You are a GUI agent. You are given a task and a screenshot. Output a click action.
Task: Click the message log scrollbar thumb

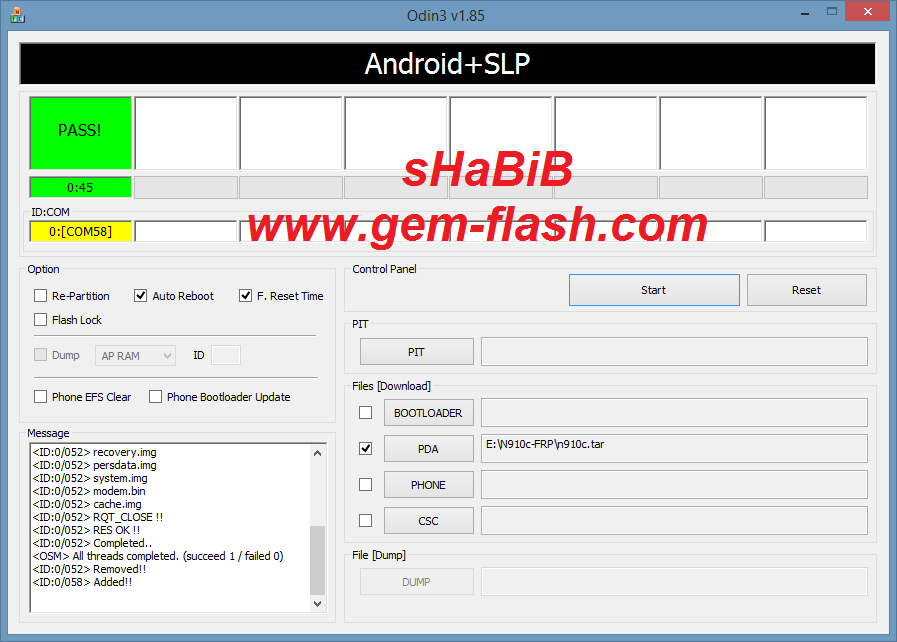click(317, 560)
